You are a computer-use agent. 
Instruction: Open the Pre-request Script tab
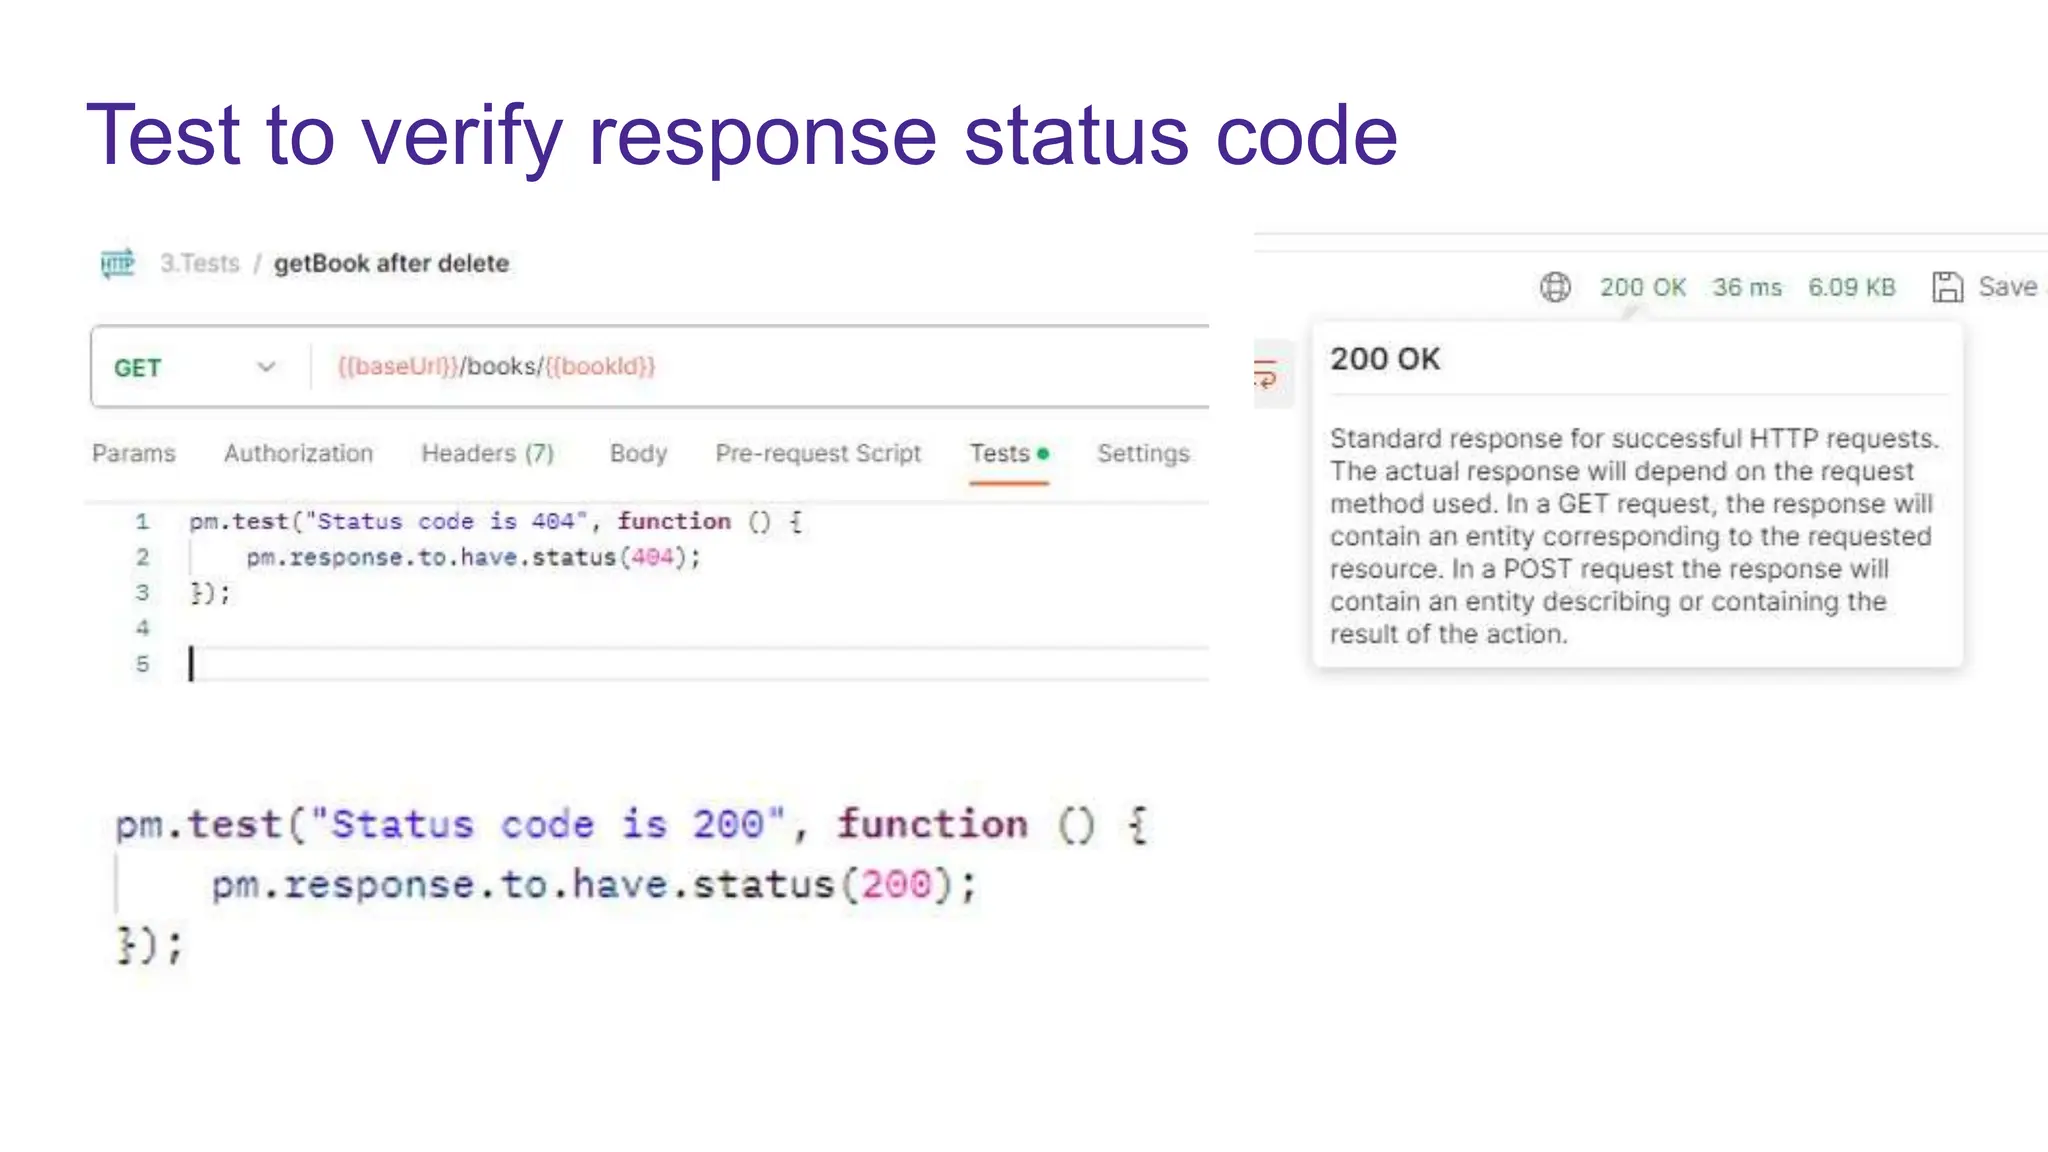pos(818,453)
